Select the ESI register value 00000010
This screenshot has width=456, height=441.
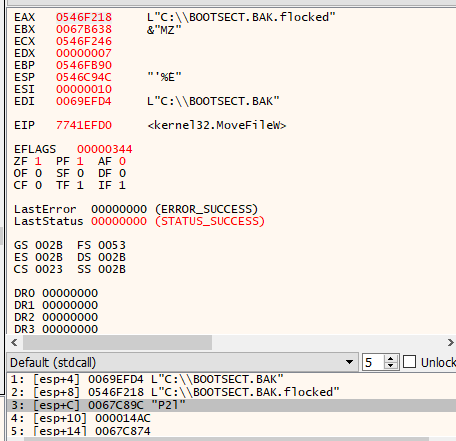click(x=84, y=89)
